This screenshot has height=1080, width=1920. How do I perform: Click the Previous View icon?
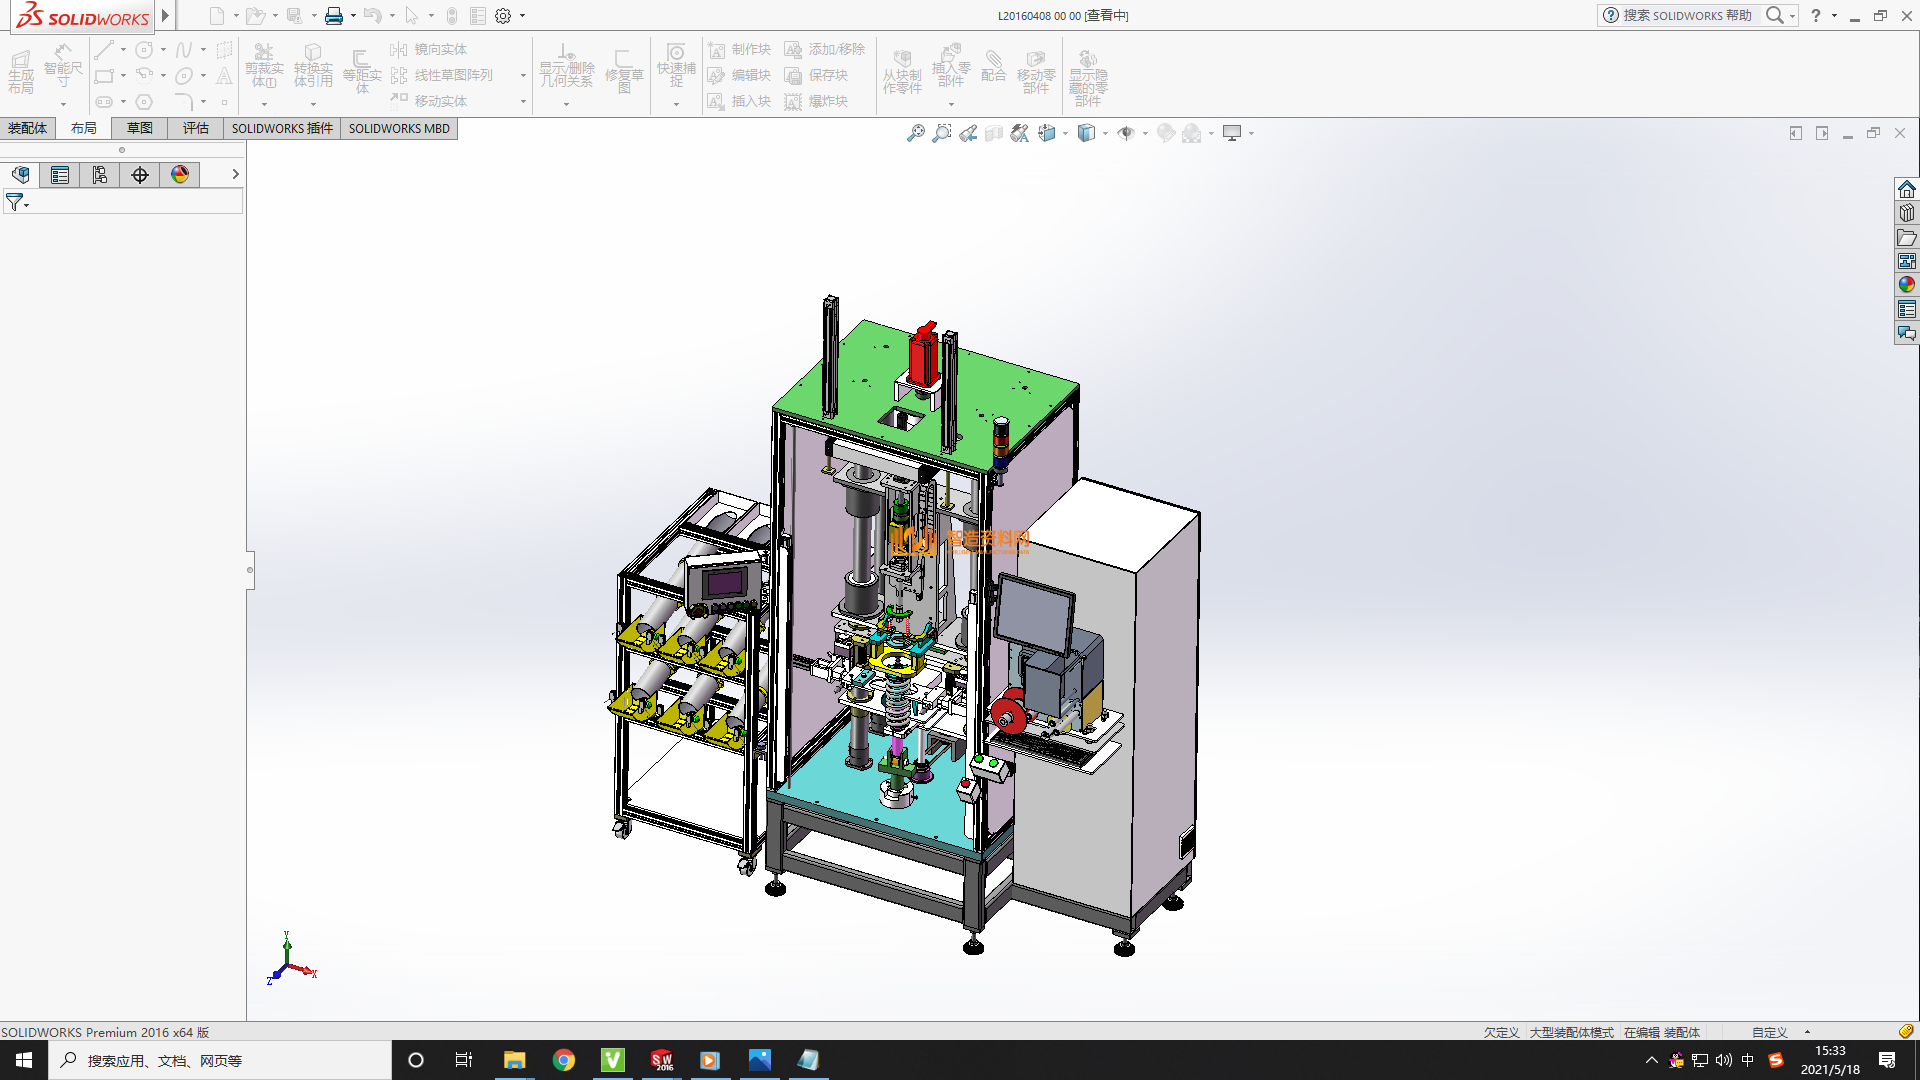click(x=967, y=133)
